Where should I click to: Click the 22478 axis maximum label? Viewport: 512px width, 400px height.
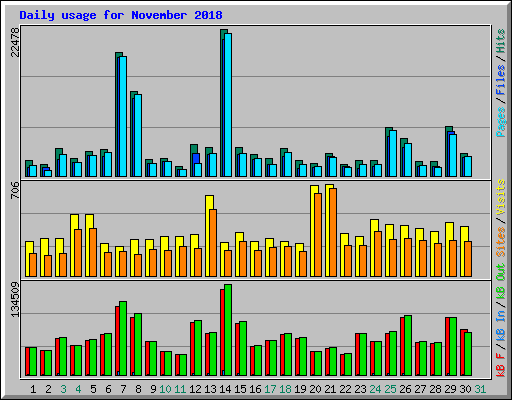(15, 42)
